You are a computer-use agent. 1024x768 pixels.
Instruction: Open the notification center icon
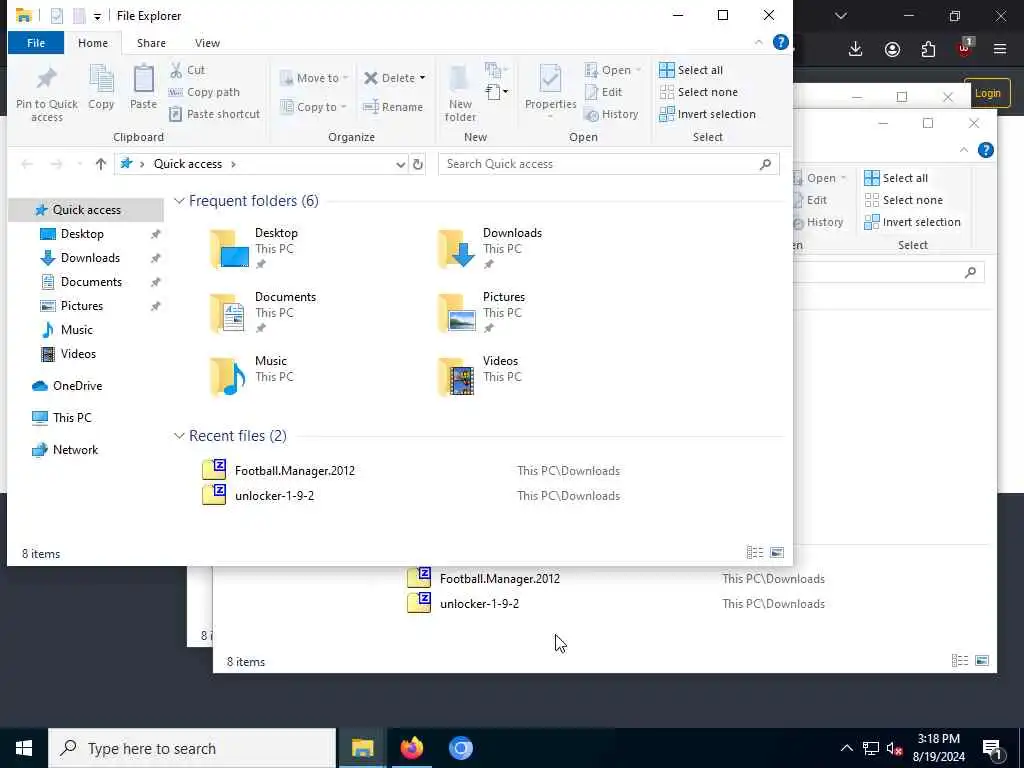pyautogui.click(x=993, y=748)
